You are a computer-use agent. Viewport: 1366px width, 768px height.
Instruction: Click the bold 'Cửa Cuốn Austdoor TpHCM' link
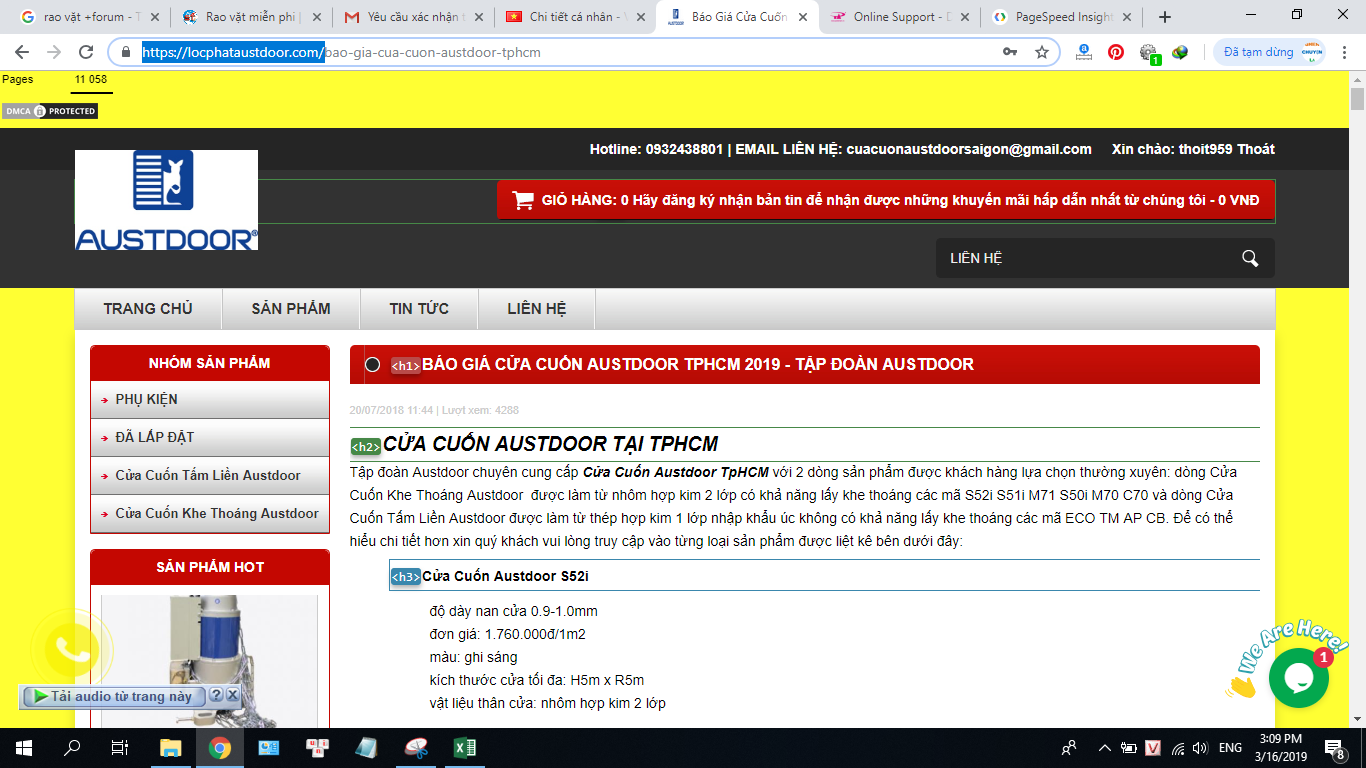676,472
